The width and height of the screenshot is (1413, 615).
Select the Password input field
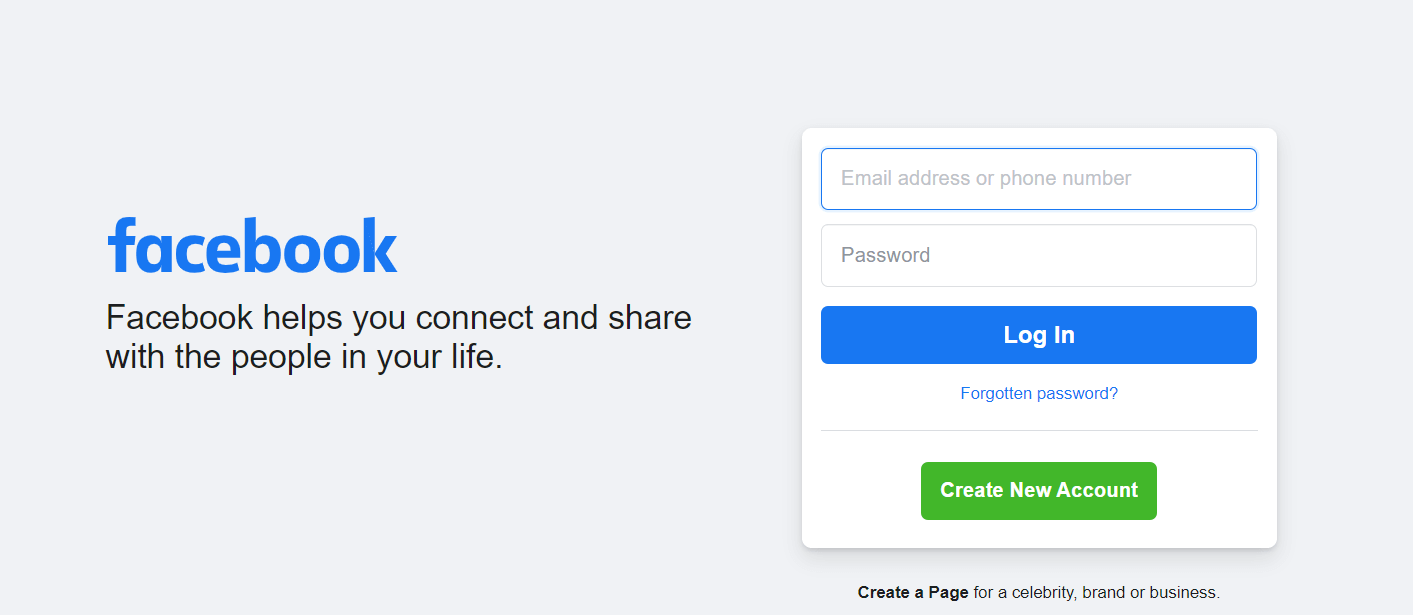click(1039, 256)
